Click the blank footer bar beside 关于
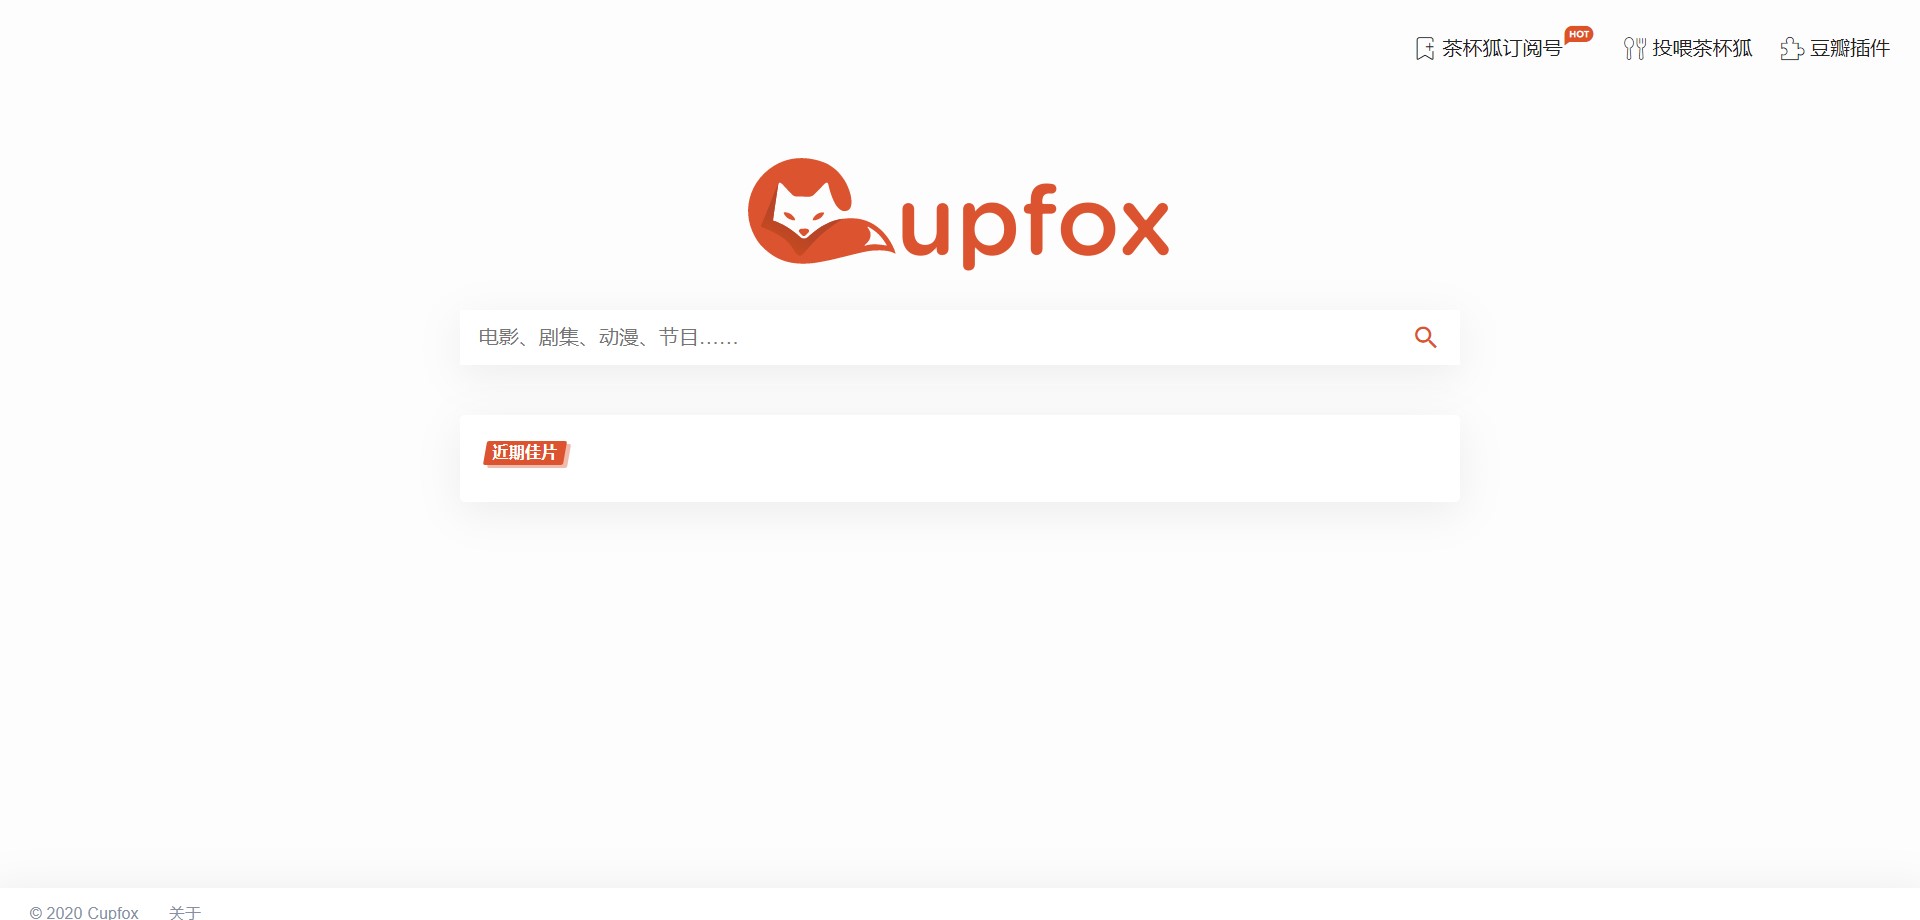Viewport: 1920px width, 920px height. coord(1000,905)
